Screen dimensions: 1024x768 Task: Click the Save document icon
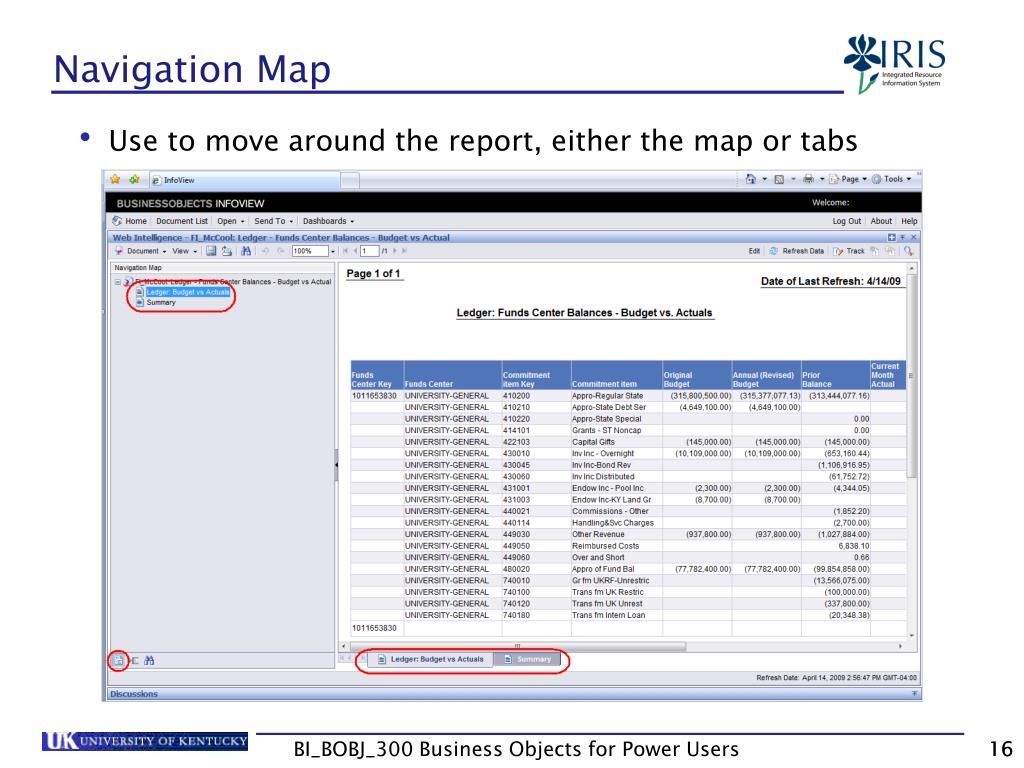211,251
